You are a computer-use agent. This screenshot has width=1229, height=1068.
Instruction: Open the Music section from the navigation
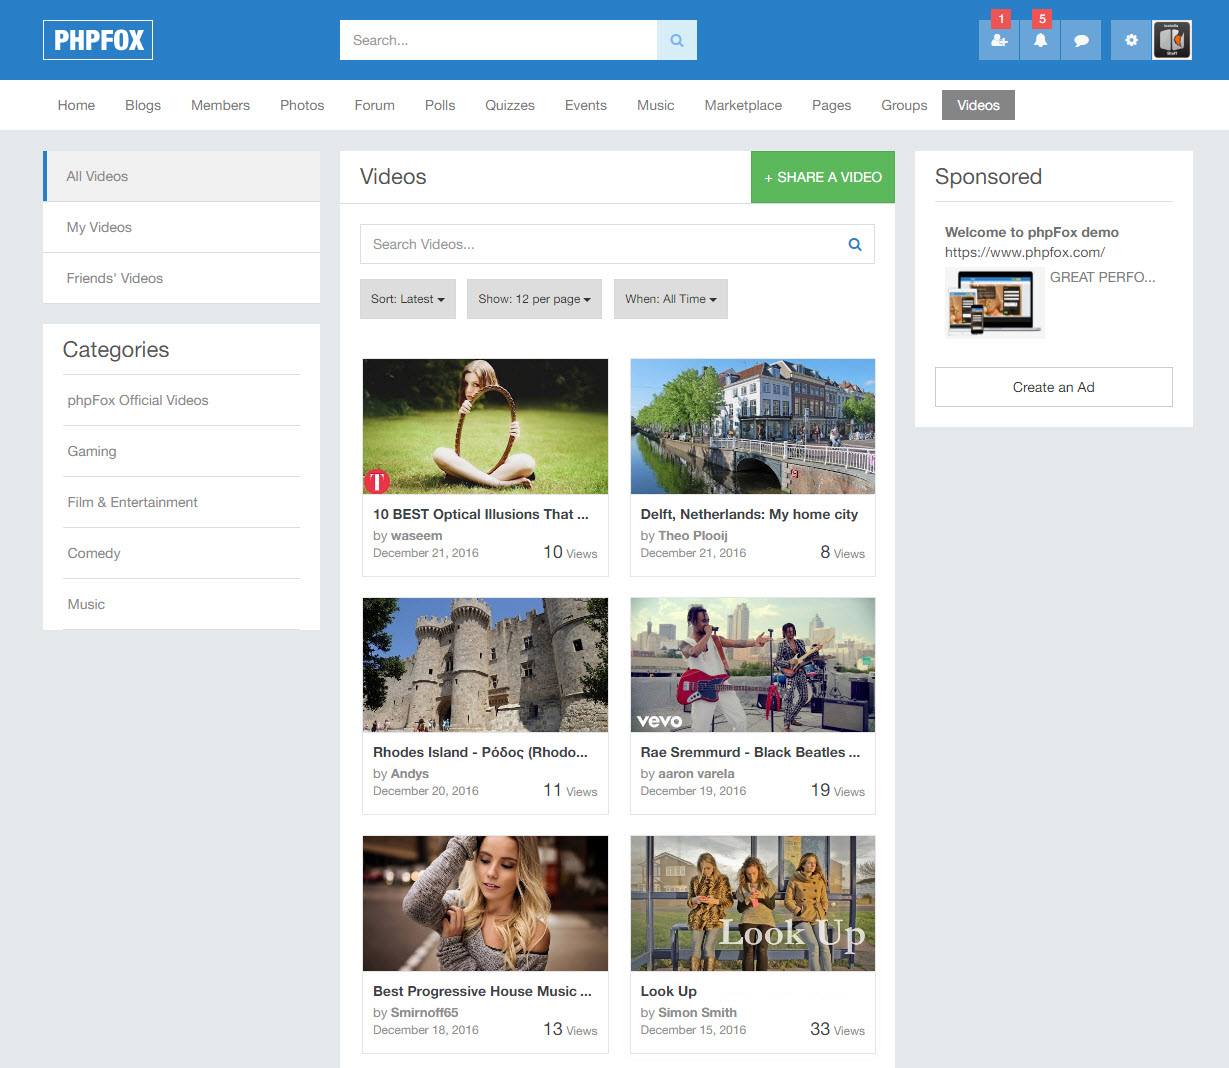655,105
